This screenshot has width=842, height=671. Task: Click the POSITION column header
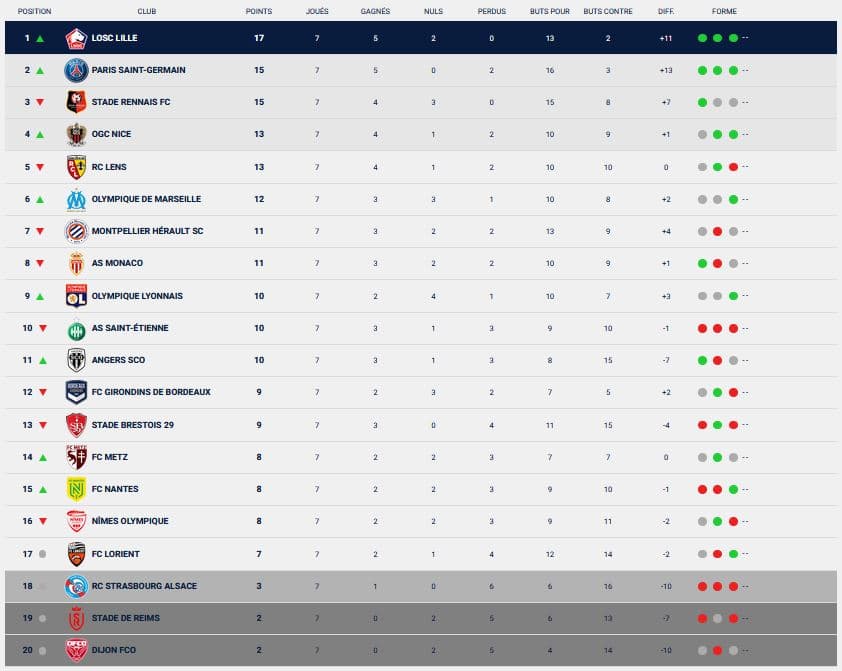[x=34, y=11]
